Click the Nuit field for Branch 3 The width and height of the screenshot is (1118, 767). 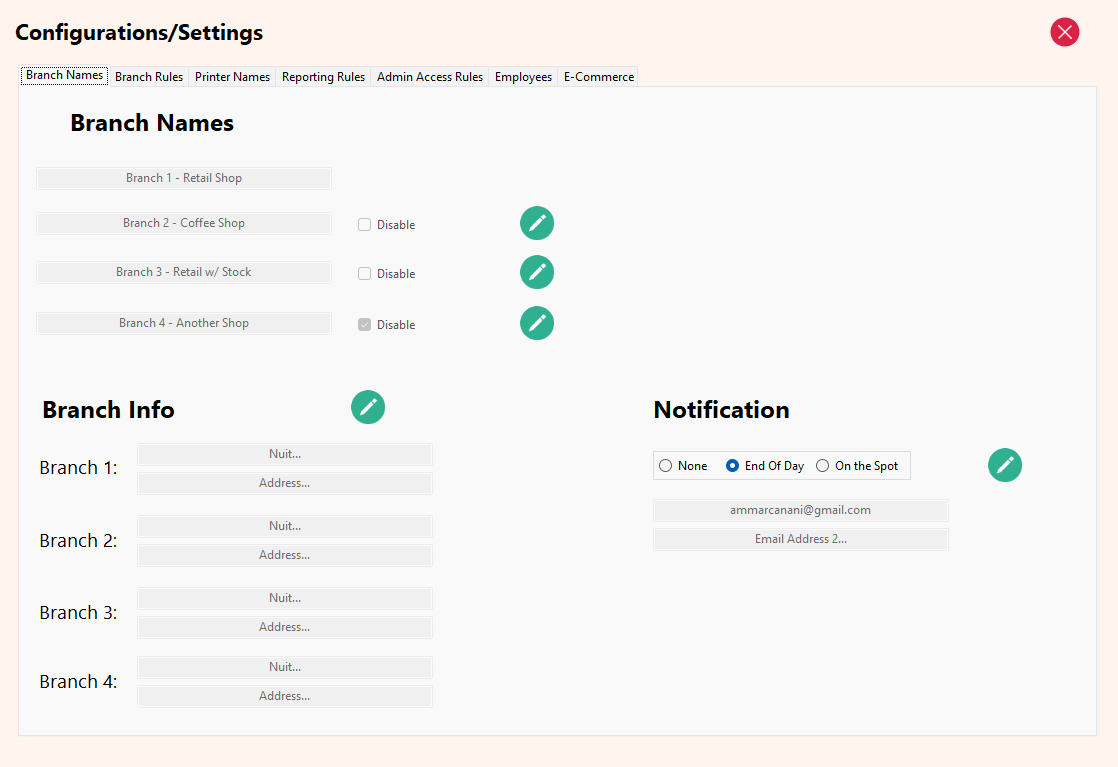click(x=284, y=598)
